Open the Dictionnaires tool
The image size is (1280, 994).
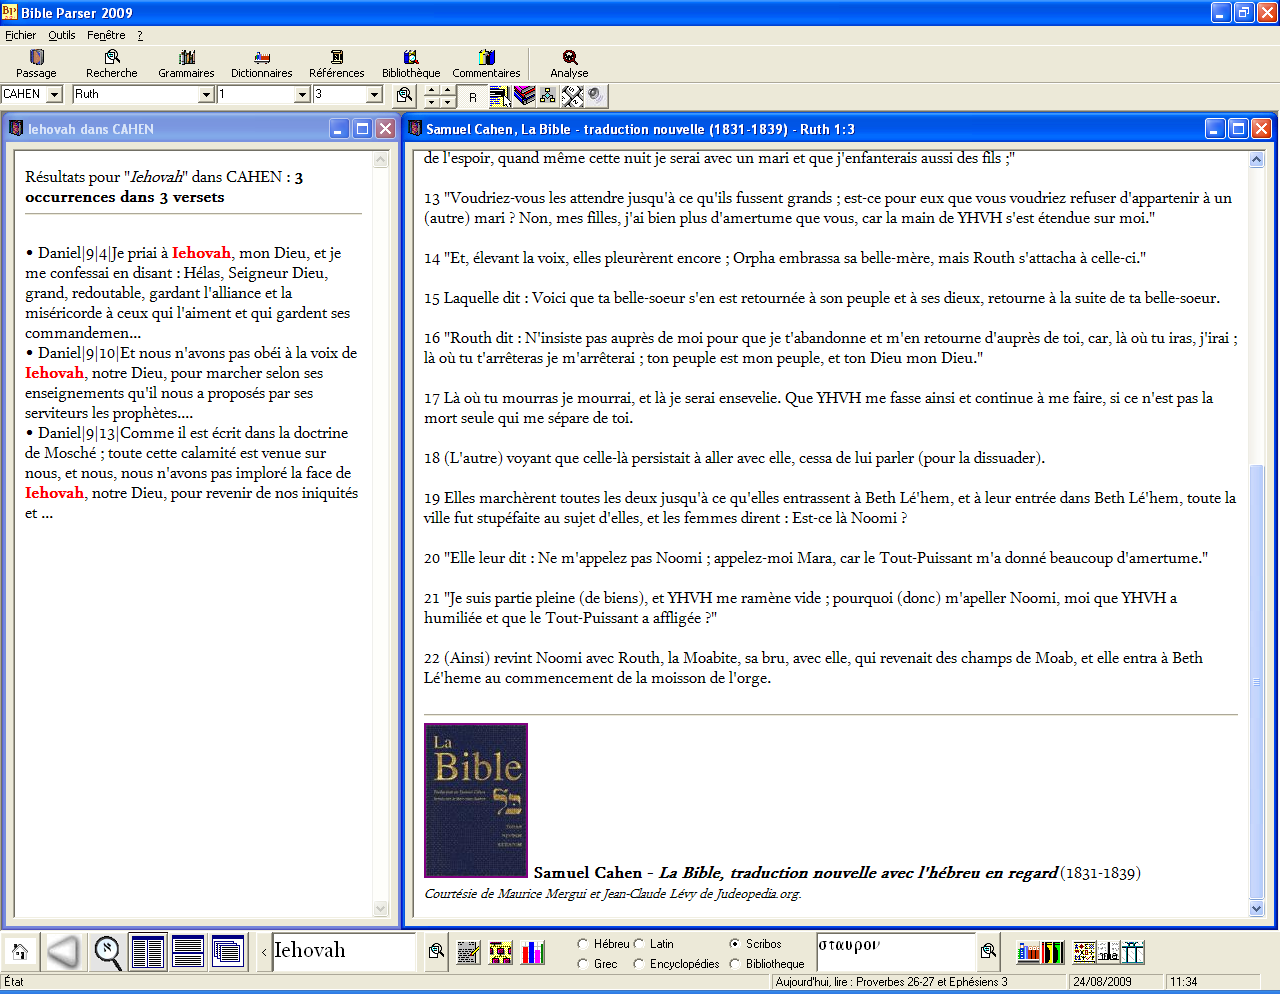point(261,64)
